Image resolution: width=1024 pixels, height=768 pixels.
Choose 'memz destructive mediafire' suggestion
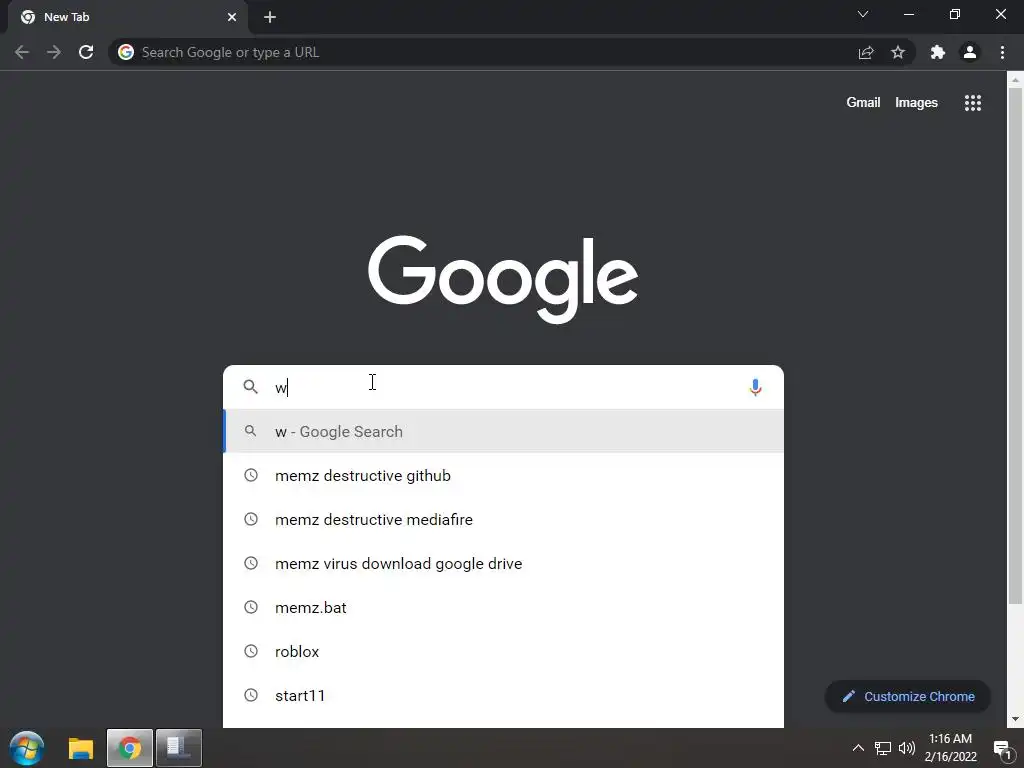(503, 519)
